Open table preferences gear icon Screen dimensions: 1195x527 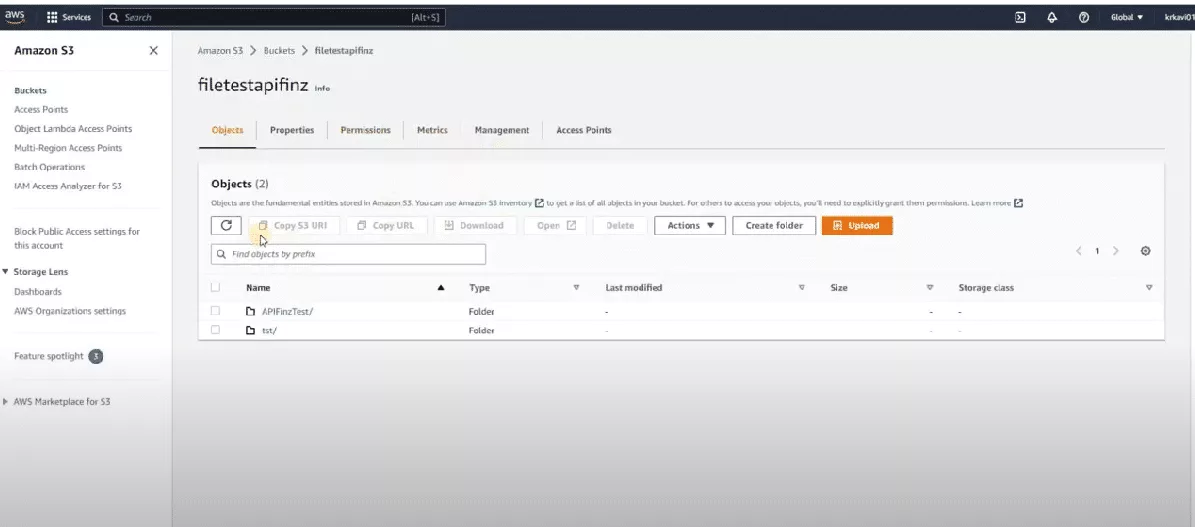point(1145,251)
